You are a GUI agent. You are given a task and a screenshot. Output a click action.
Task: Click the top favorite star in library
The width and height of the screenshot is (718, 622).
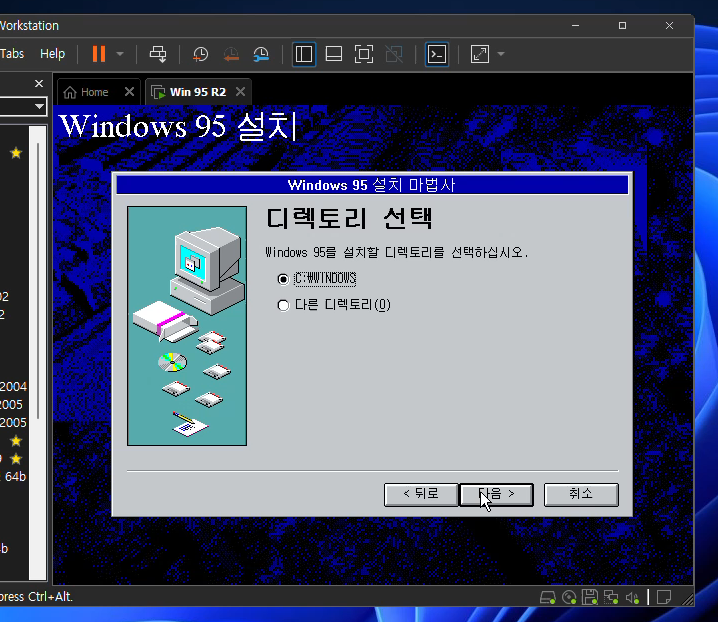[16, 153]
